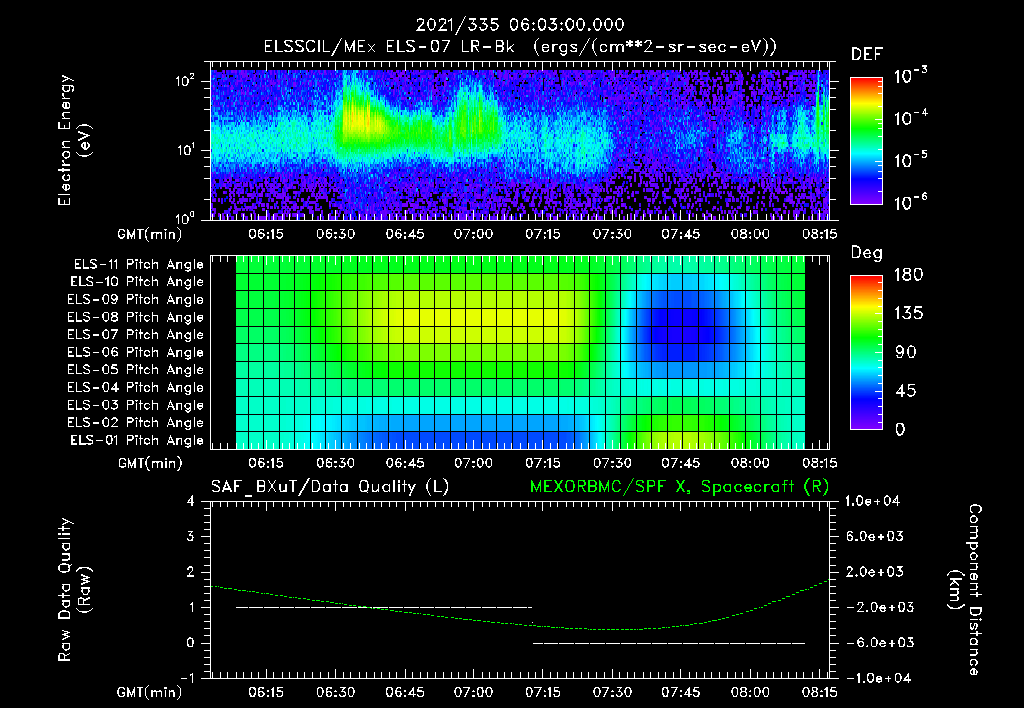Click GMT(min) label under pitch angle panel
Image resolution: width=1024 pixels, height=708 pixels.
[x=150, y=464]
